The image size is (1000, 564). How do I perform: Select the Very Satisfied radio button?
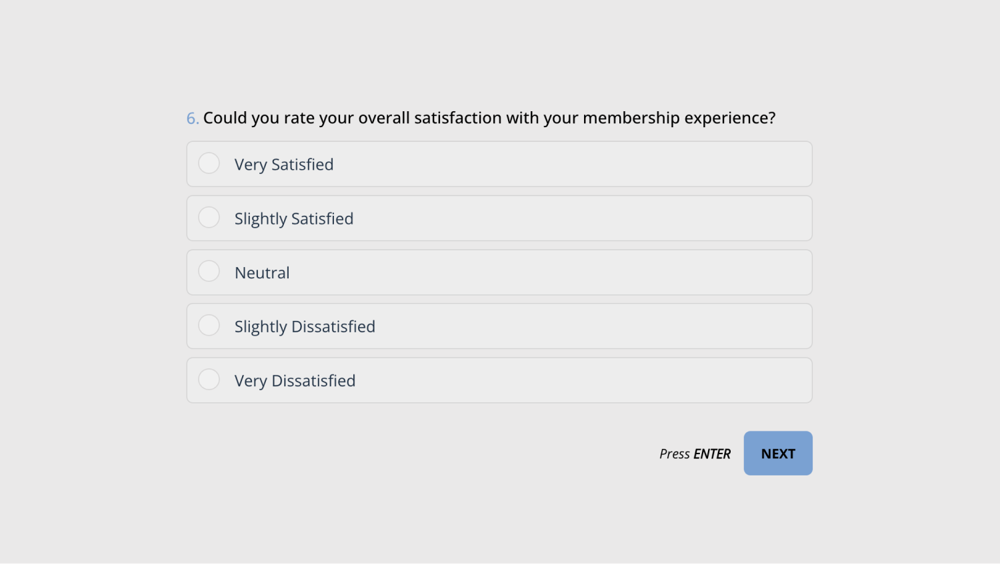(x=209, y=163)
